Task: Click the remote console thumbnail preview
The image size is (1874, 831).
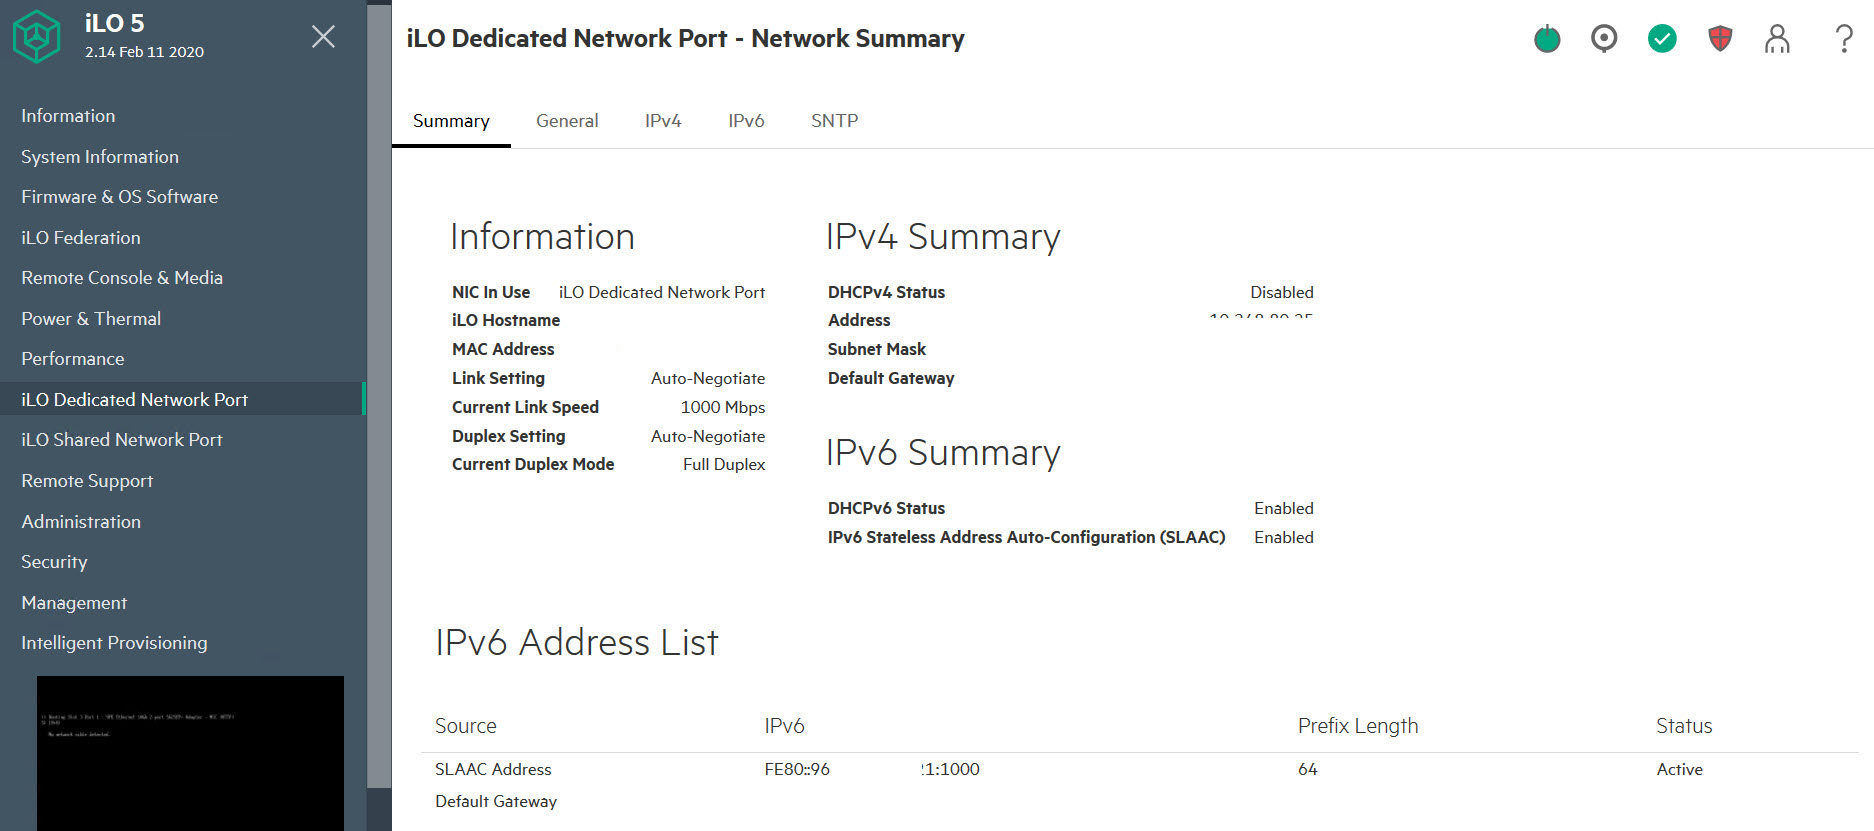Action: pos(190,752)
